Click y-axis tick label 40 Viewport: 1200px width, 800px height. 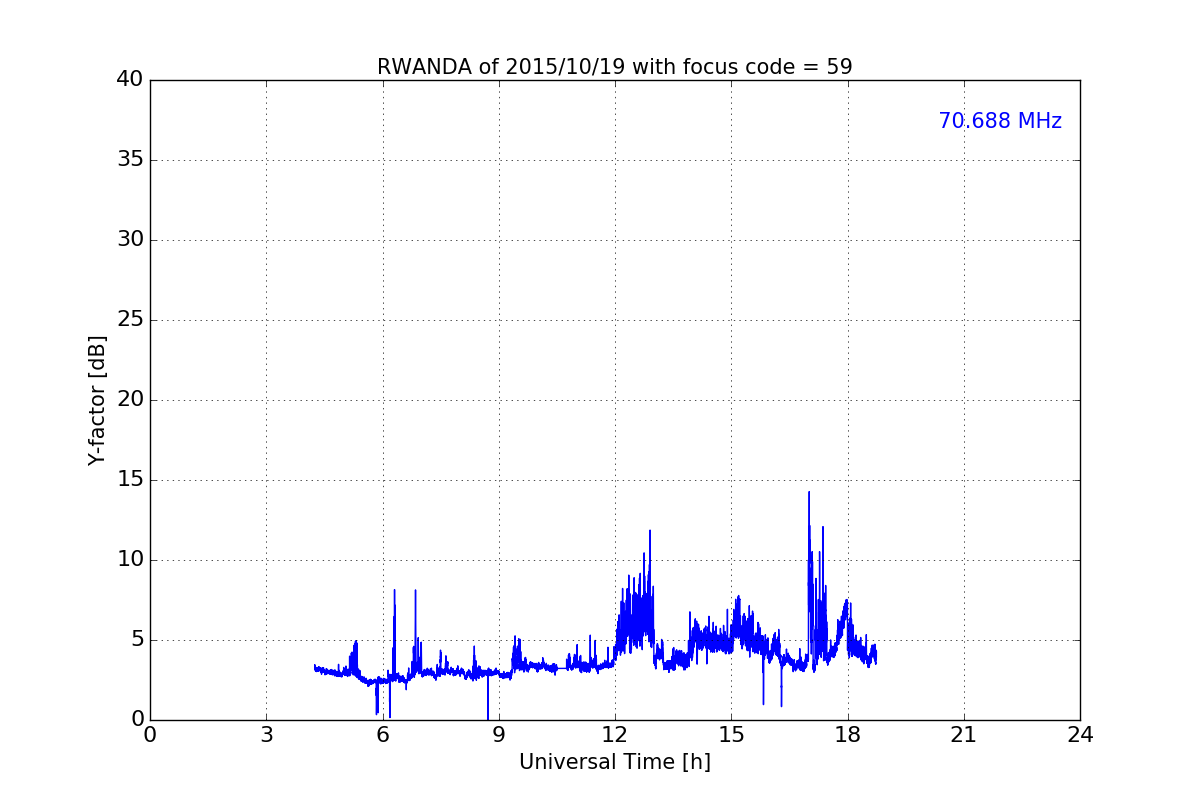click(130, 80)
